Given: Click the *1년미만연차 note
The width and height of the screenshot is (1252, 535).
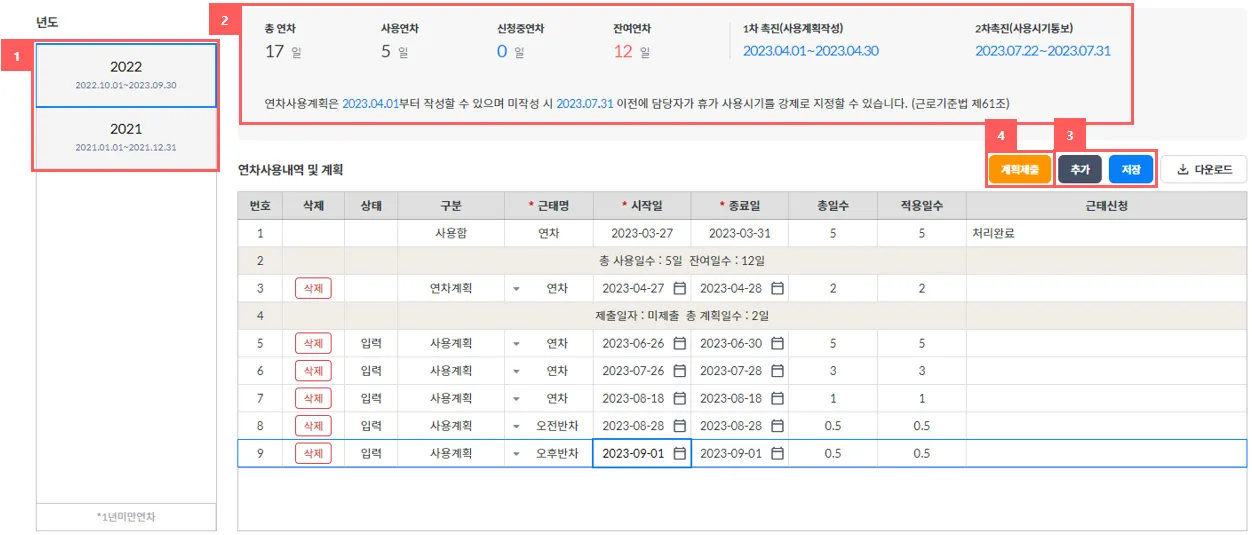Looking at the screenshot, I should pos(126,517).
